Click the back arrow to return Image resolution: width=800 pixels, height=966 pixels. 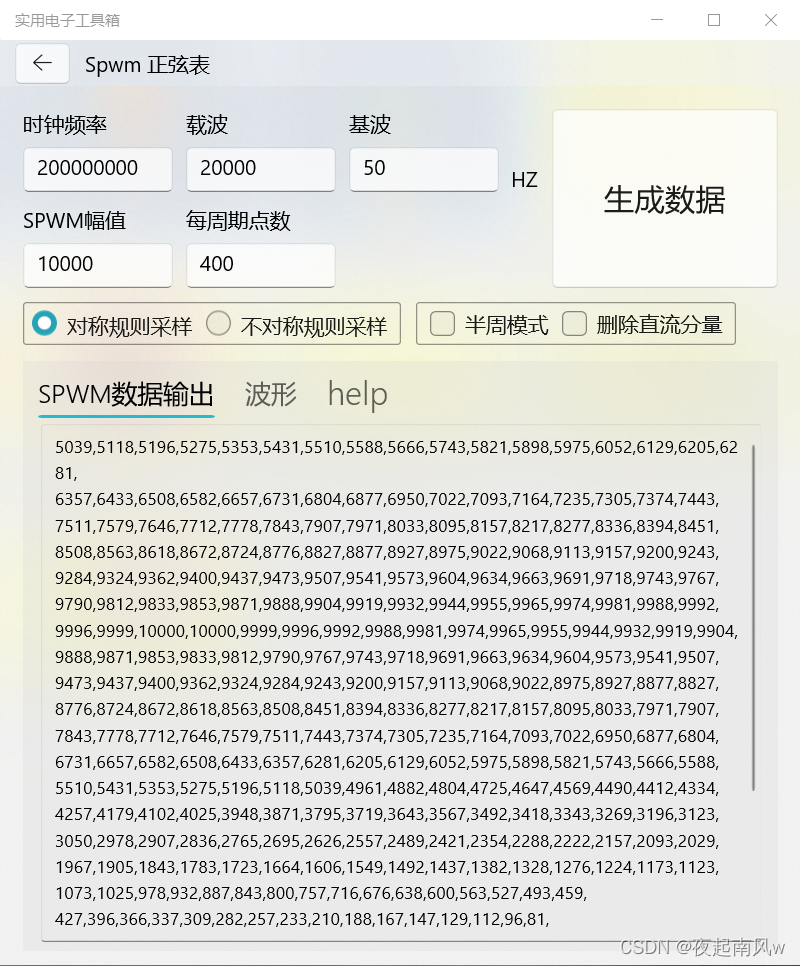click(x=42, y=63)
